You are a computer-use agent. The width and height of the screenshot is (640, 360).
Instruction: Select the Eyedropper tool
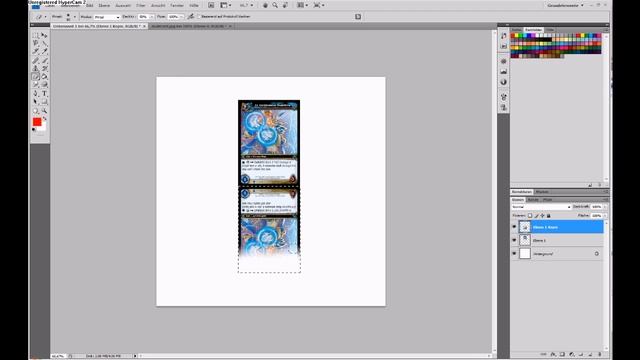[44, 51]
